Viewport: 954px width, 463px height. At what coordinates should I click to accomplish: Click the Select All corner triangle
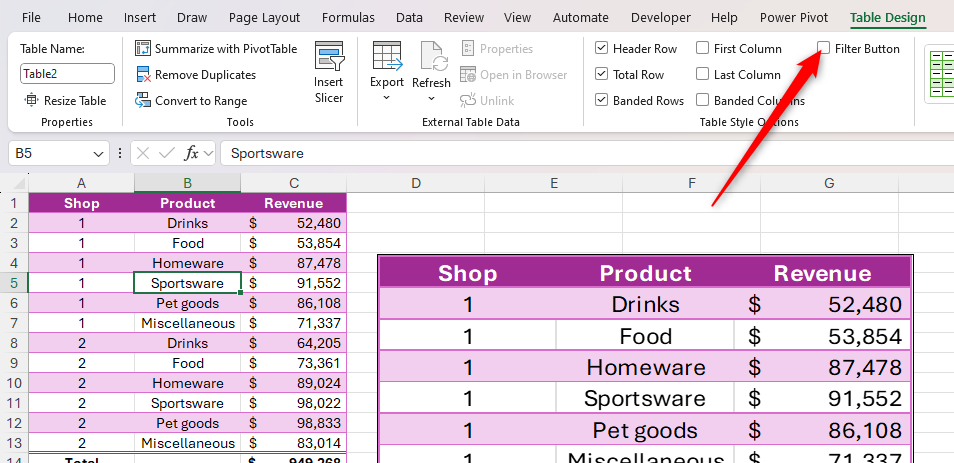click(x=20, y=183)
